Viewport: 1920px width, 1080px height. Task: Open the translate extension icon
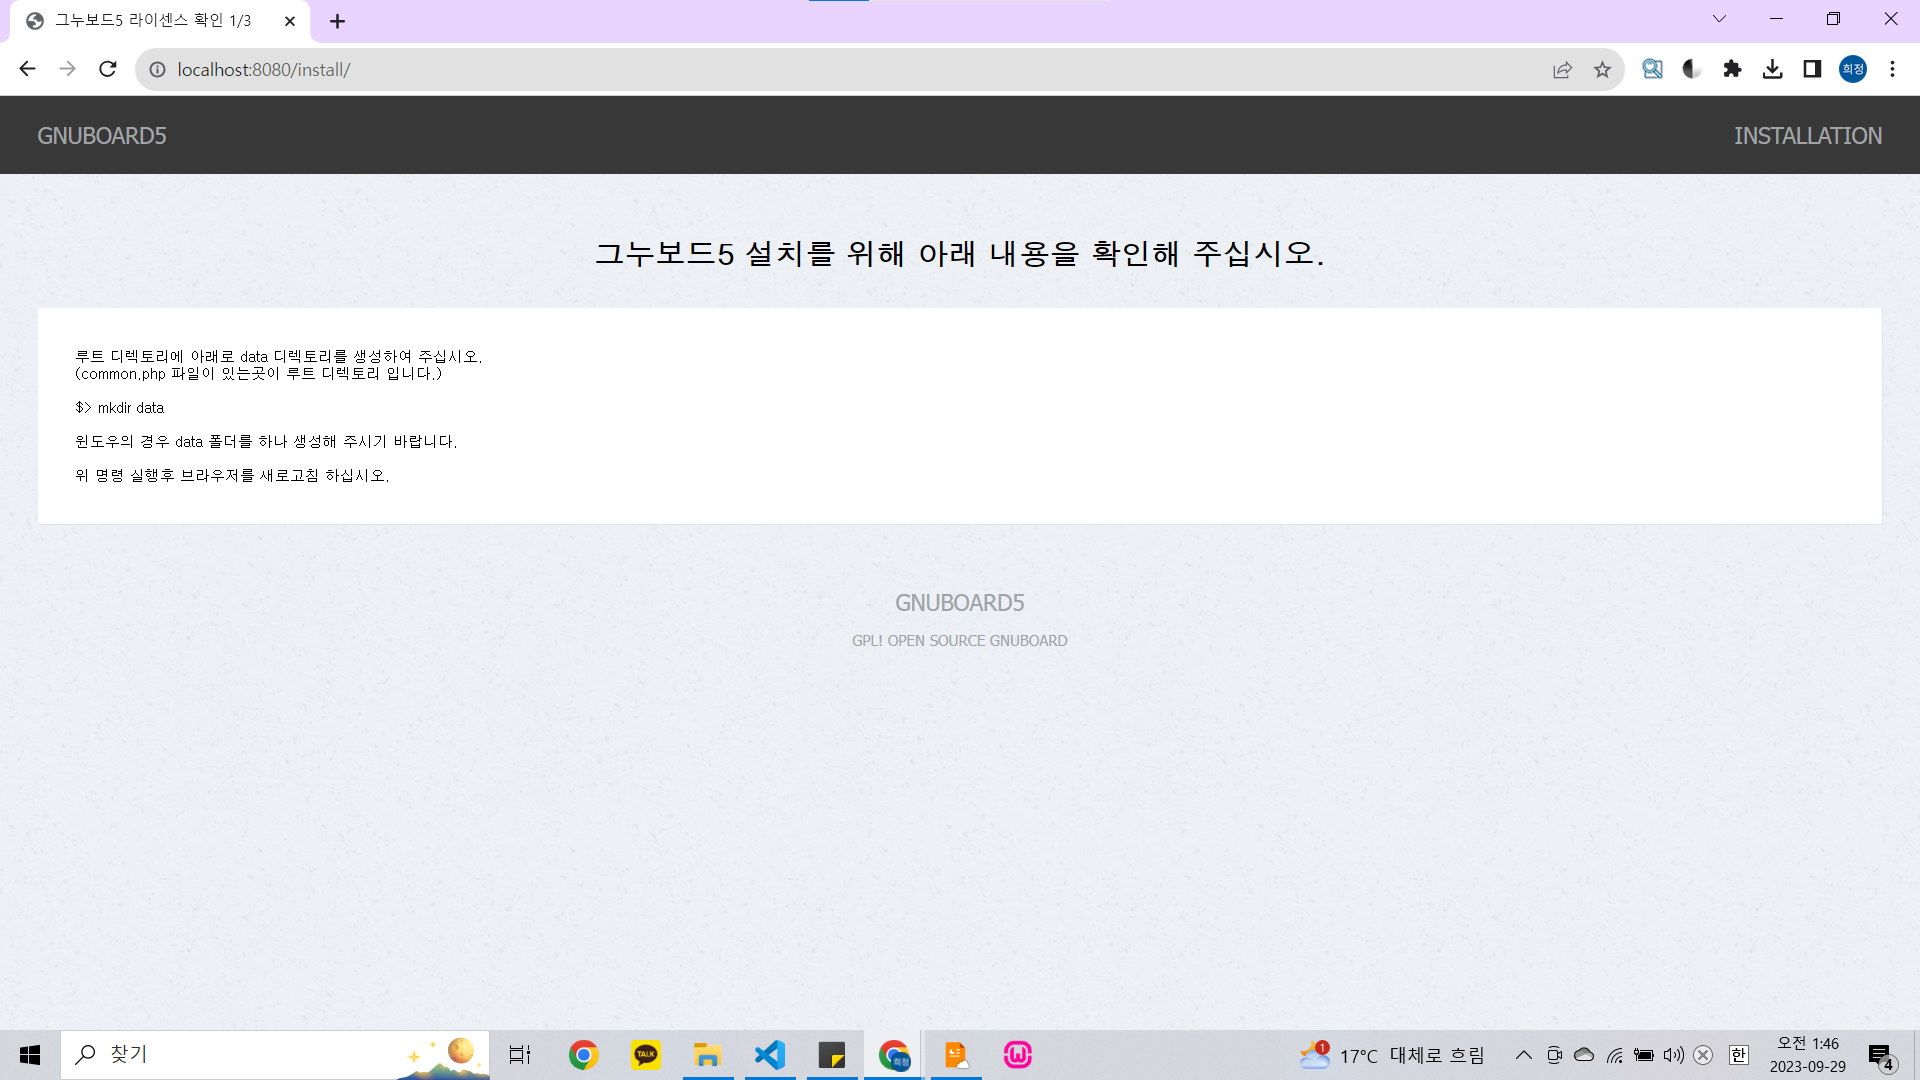tap(1652, 69)
